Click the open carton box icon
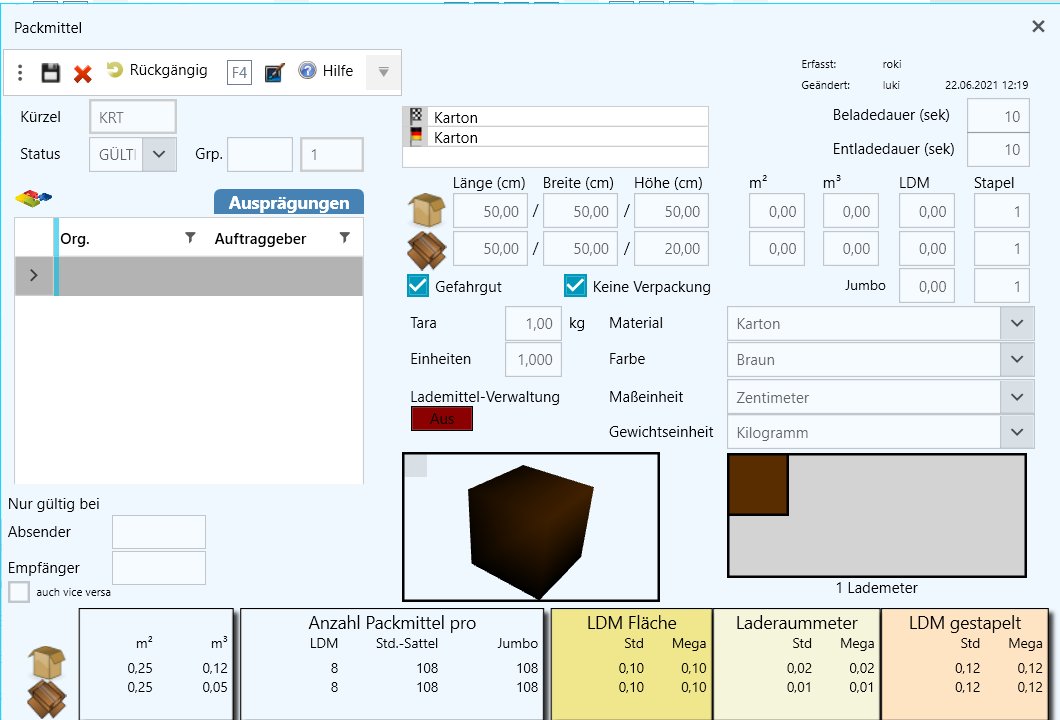The image size is (1060, 720). click(427, 210)
